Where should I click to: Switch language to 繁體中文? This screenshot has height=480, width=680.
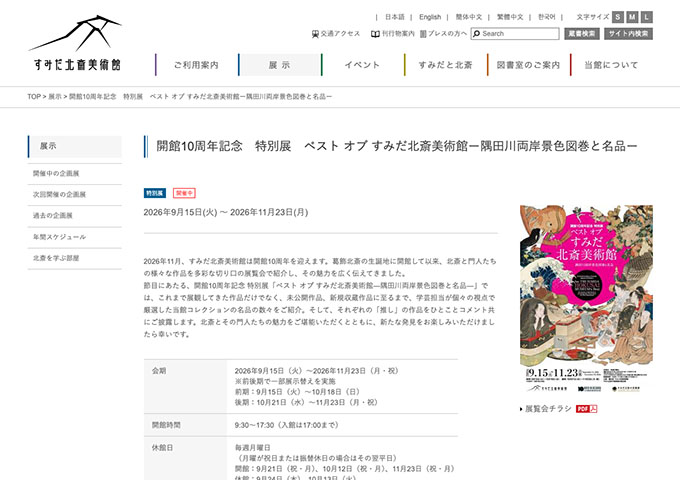[510, 17]
